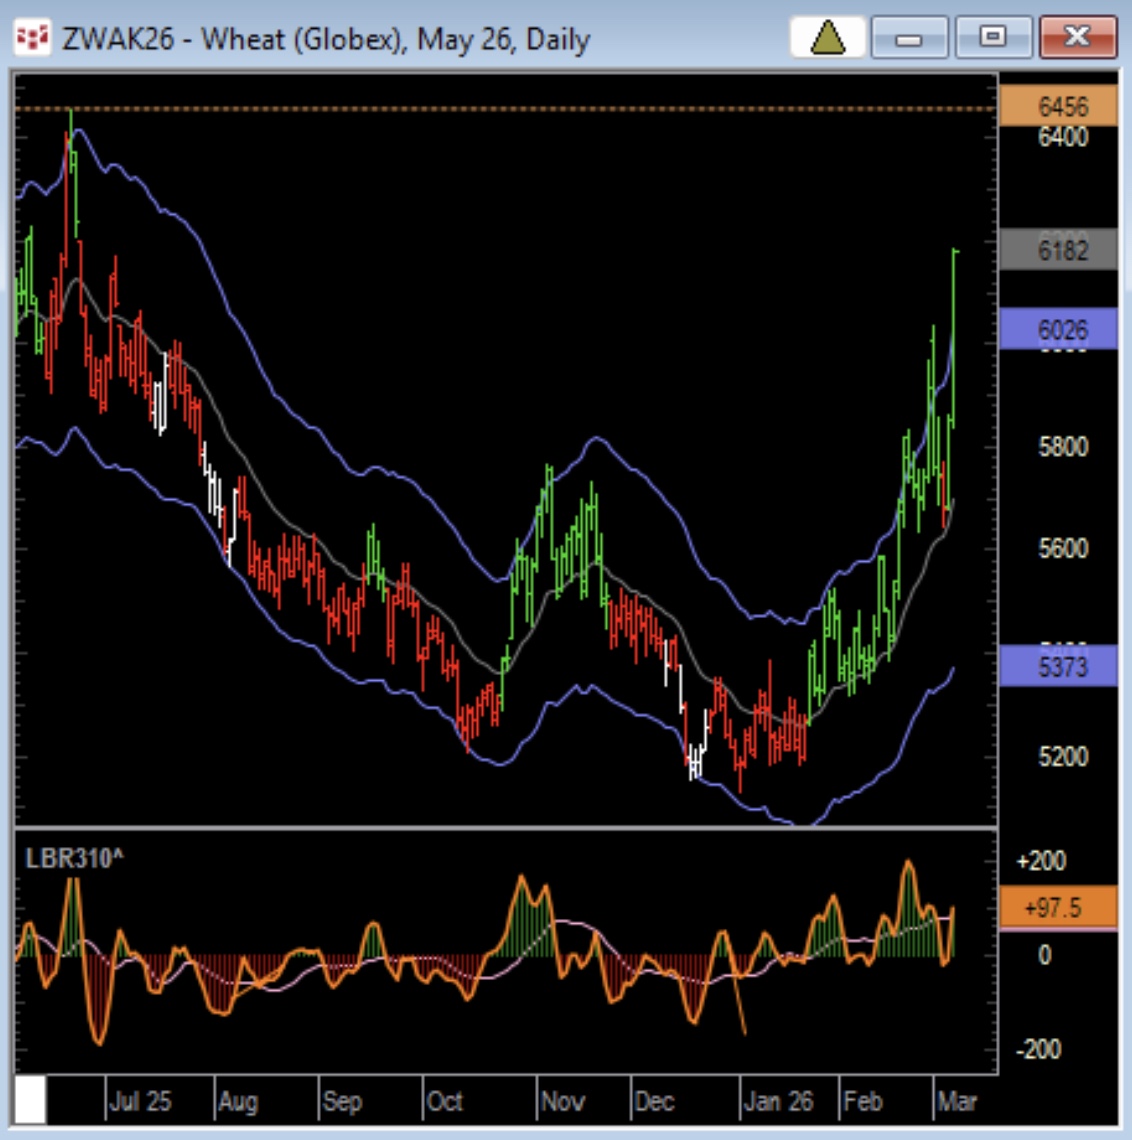Click the 5600 level on price scale
1132x1140 pixels.
pyautogui.click(x=1062, y=549)
